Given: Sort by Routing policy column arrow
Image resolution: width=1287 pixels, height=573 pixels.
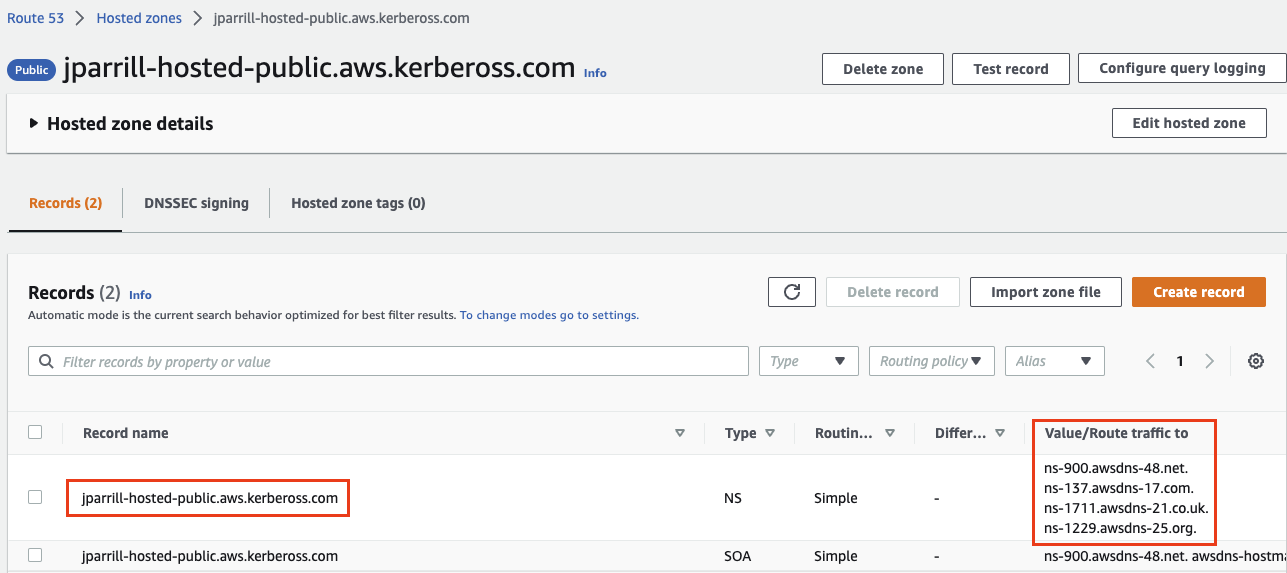Looking at the screenshot, I should [890, 433].
